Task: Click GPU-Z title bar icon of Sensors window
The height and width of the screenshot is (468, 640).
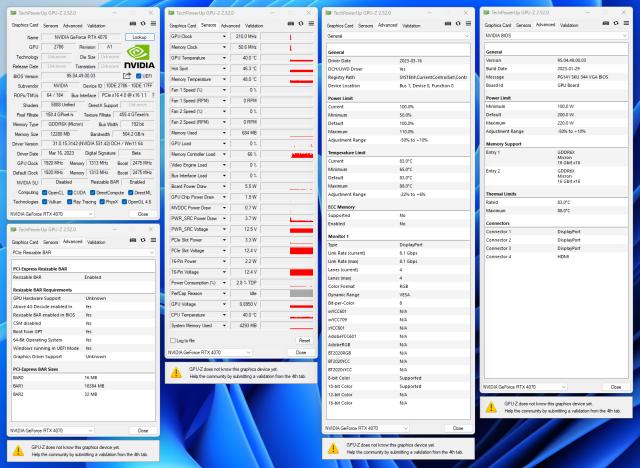Action: (x=171, y=13)
